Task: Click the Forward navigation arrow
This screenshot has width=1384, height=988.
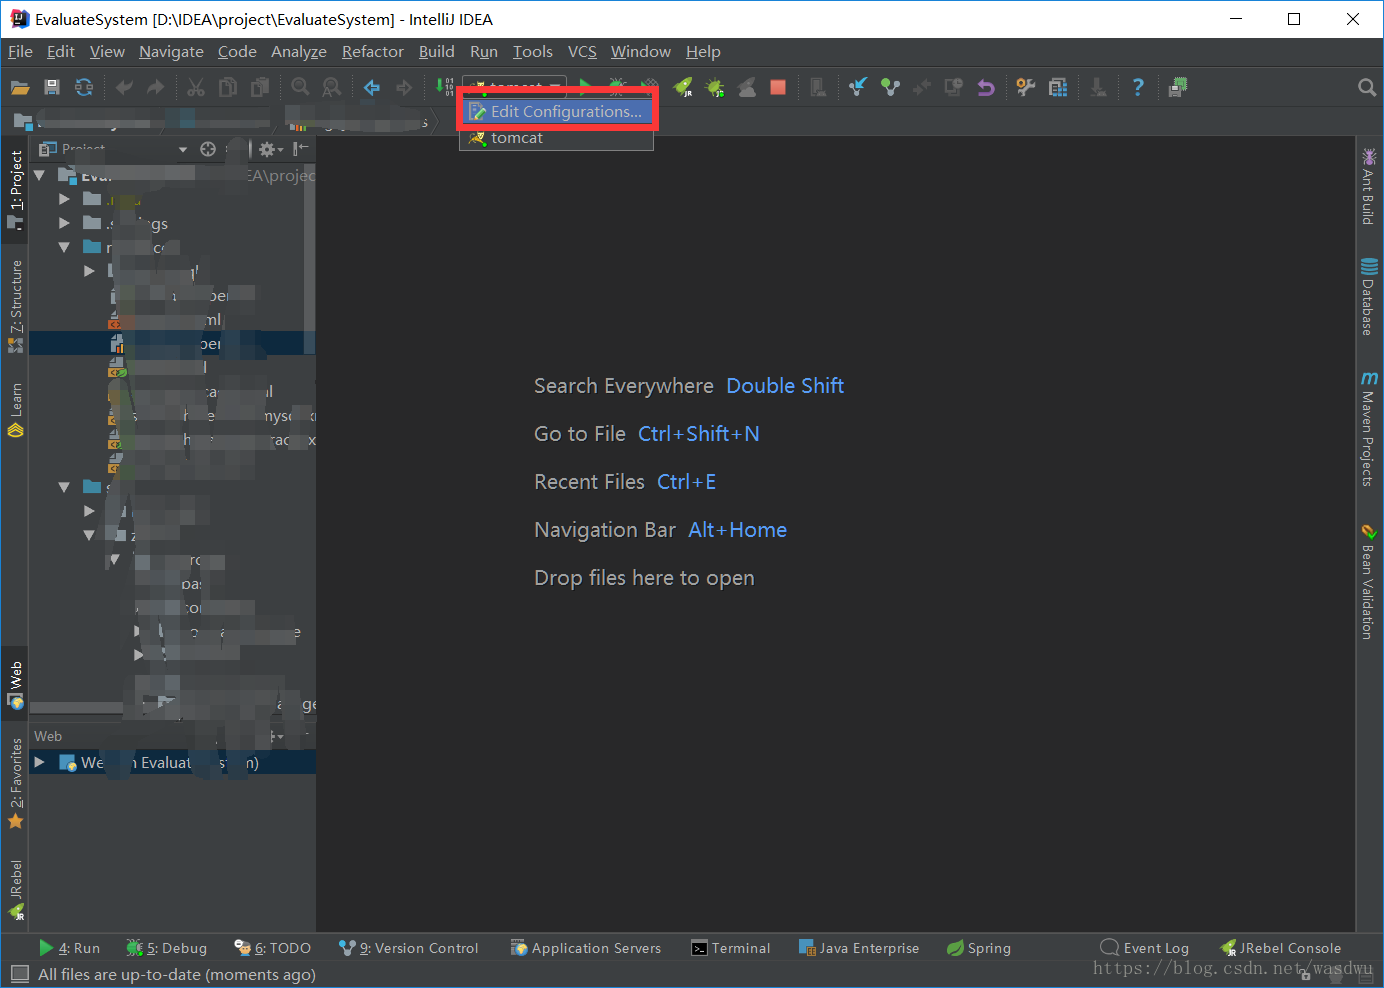Action: pos(404,88)
